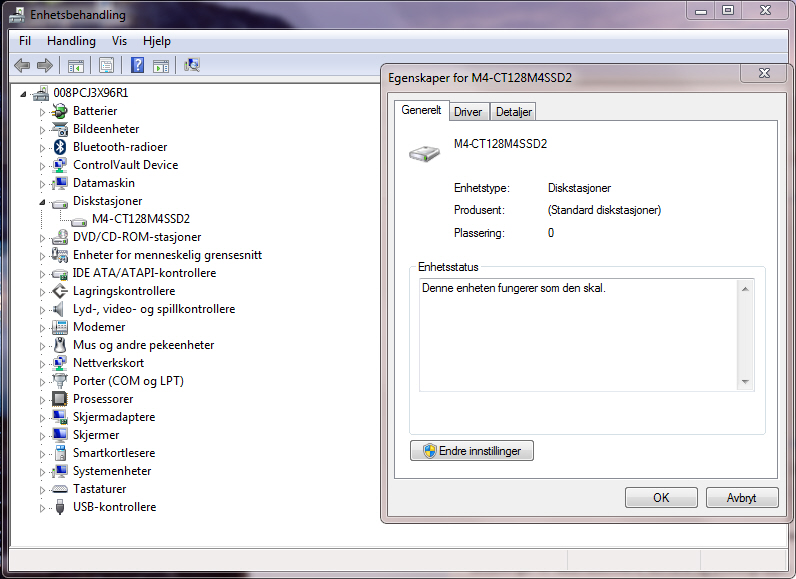
Task: Click the Prosessorer chip icon
Action: click(59, 399)
